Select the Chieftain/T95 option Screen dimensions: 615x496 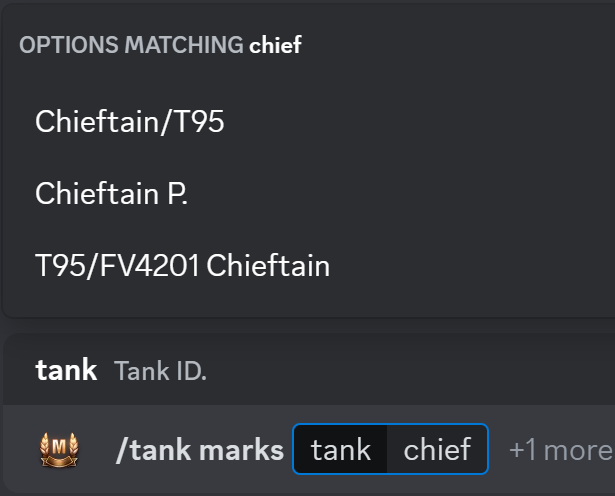click(129, 122)
